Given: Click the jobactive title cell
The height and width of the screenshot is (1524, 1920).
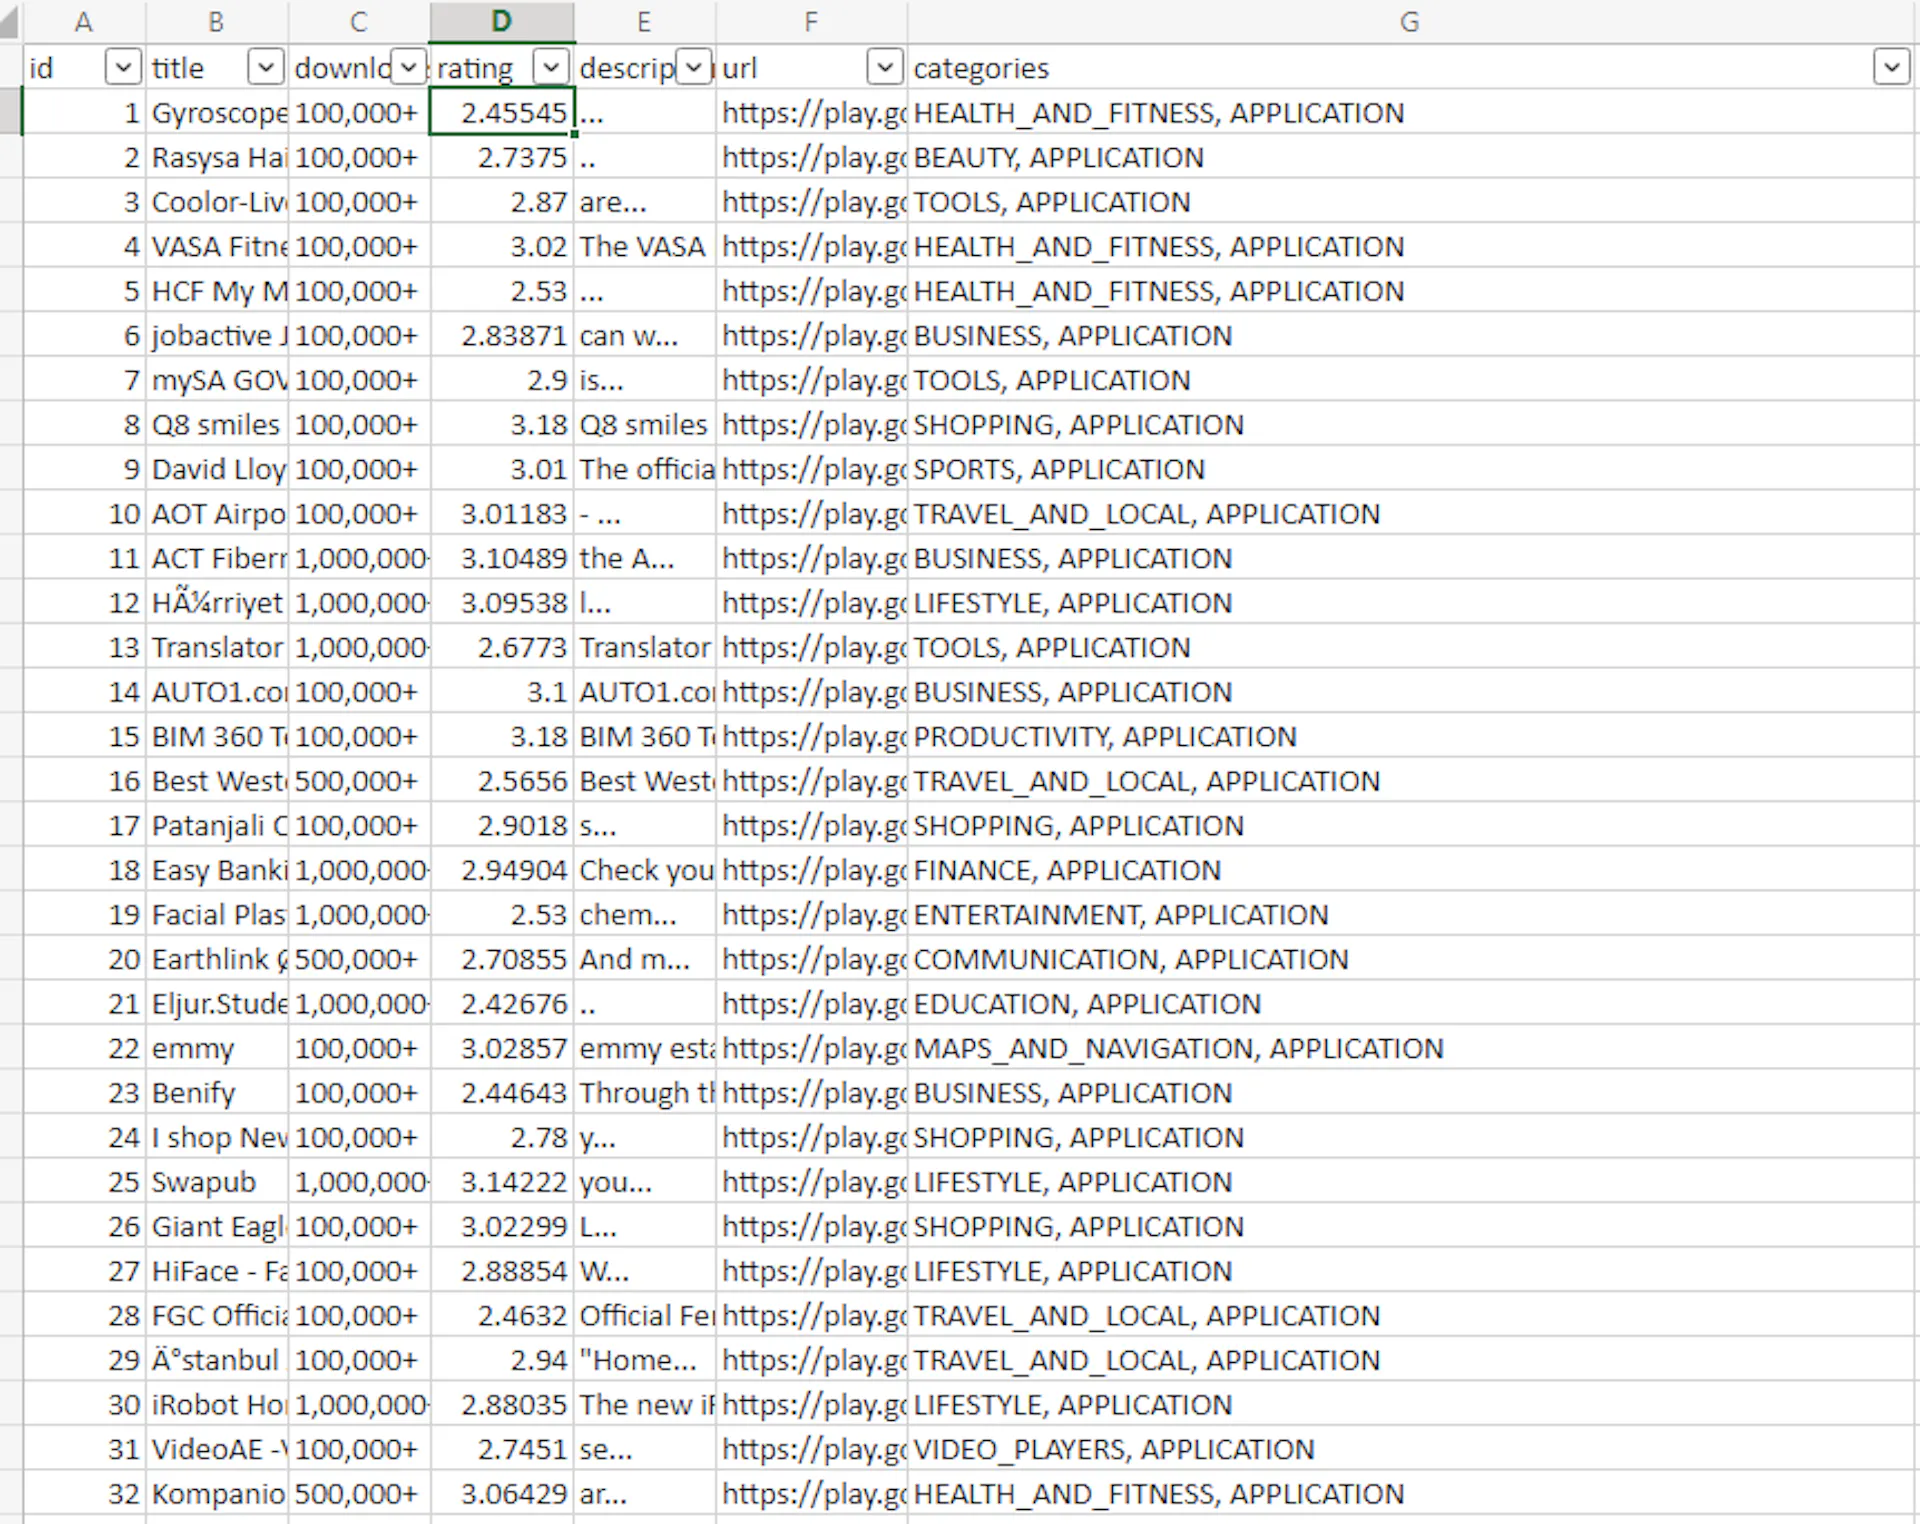Looking at the screenshot, I should (x=217, y=335).
